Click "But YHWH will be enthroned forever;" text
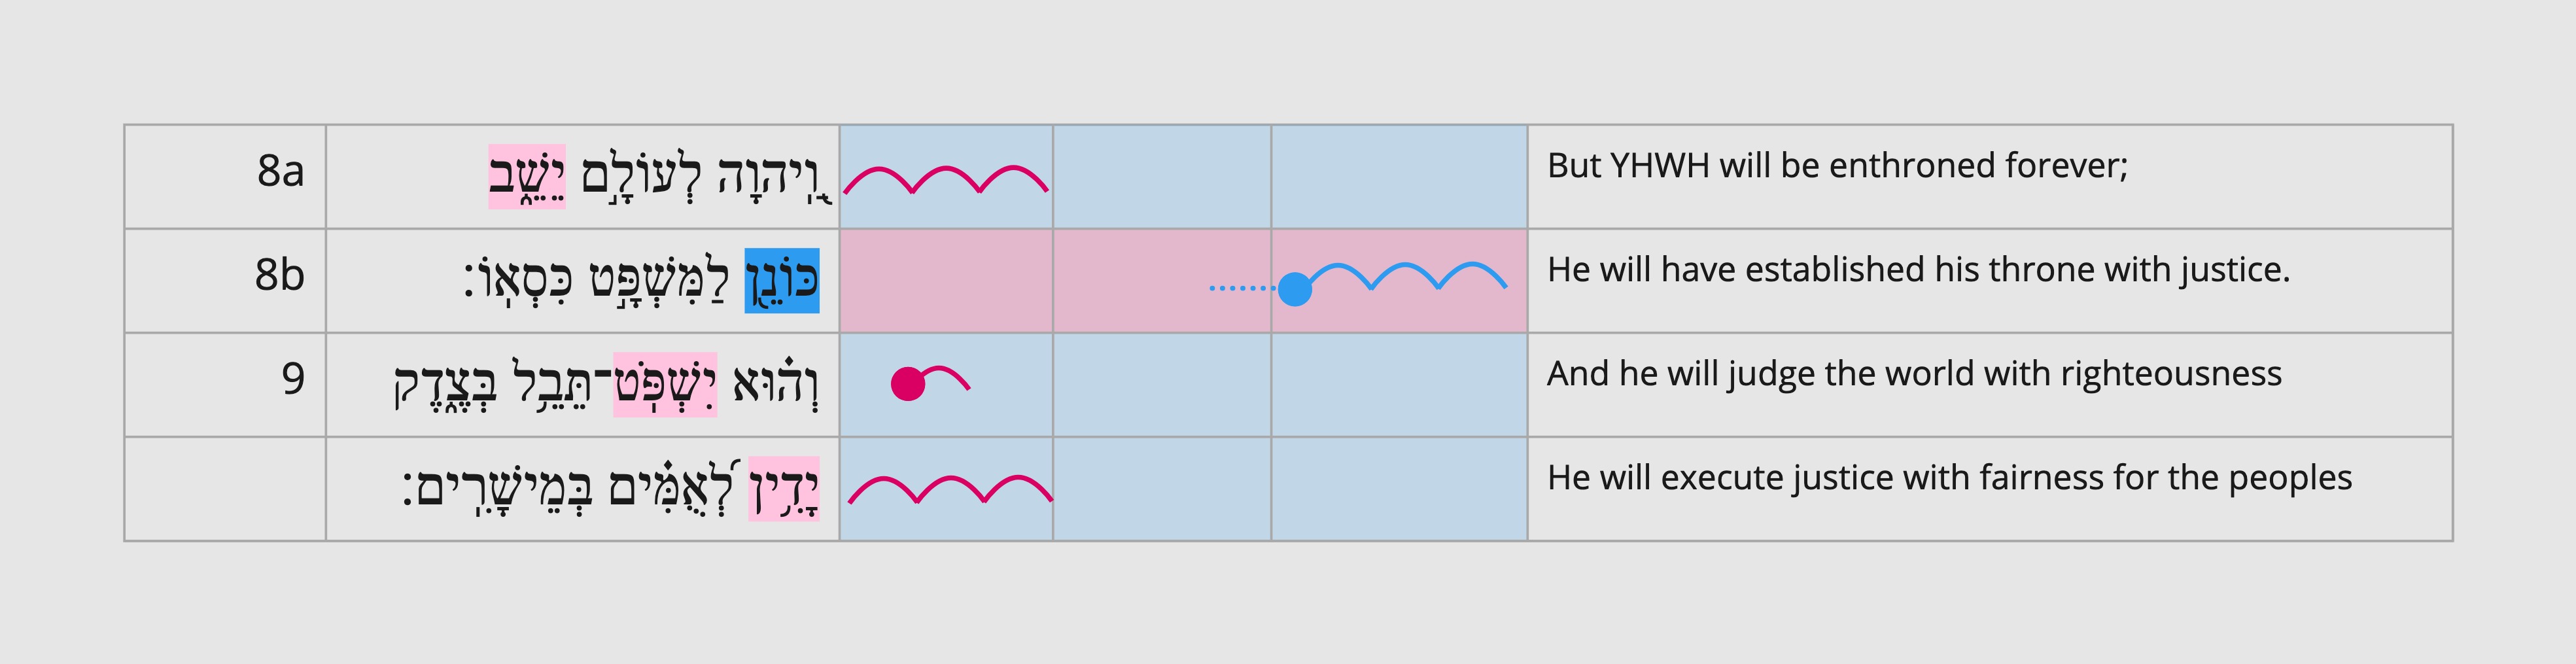2576x664 pixels. click(x=1837, y=166)
